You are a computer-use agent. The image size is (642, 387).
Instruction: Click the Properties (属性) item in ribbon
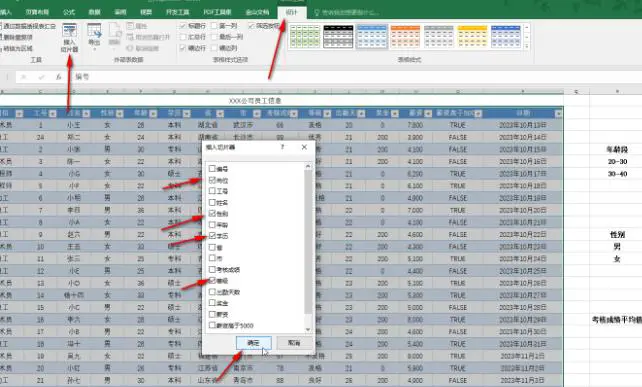click(x=137, y=26)
